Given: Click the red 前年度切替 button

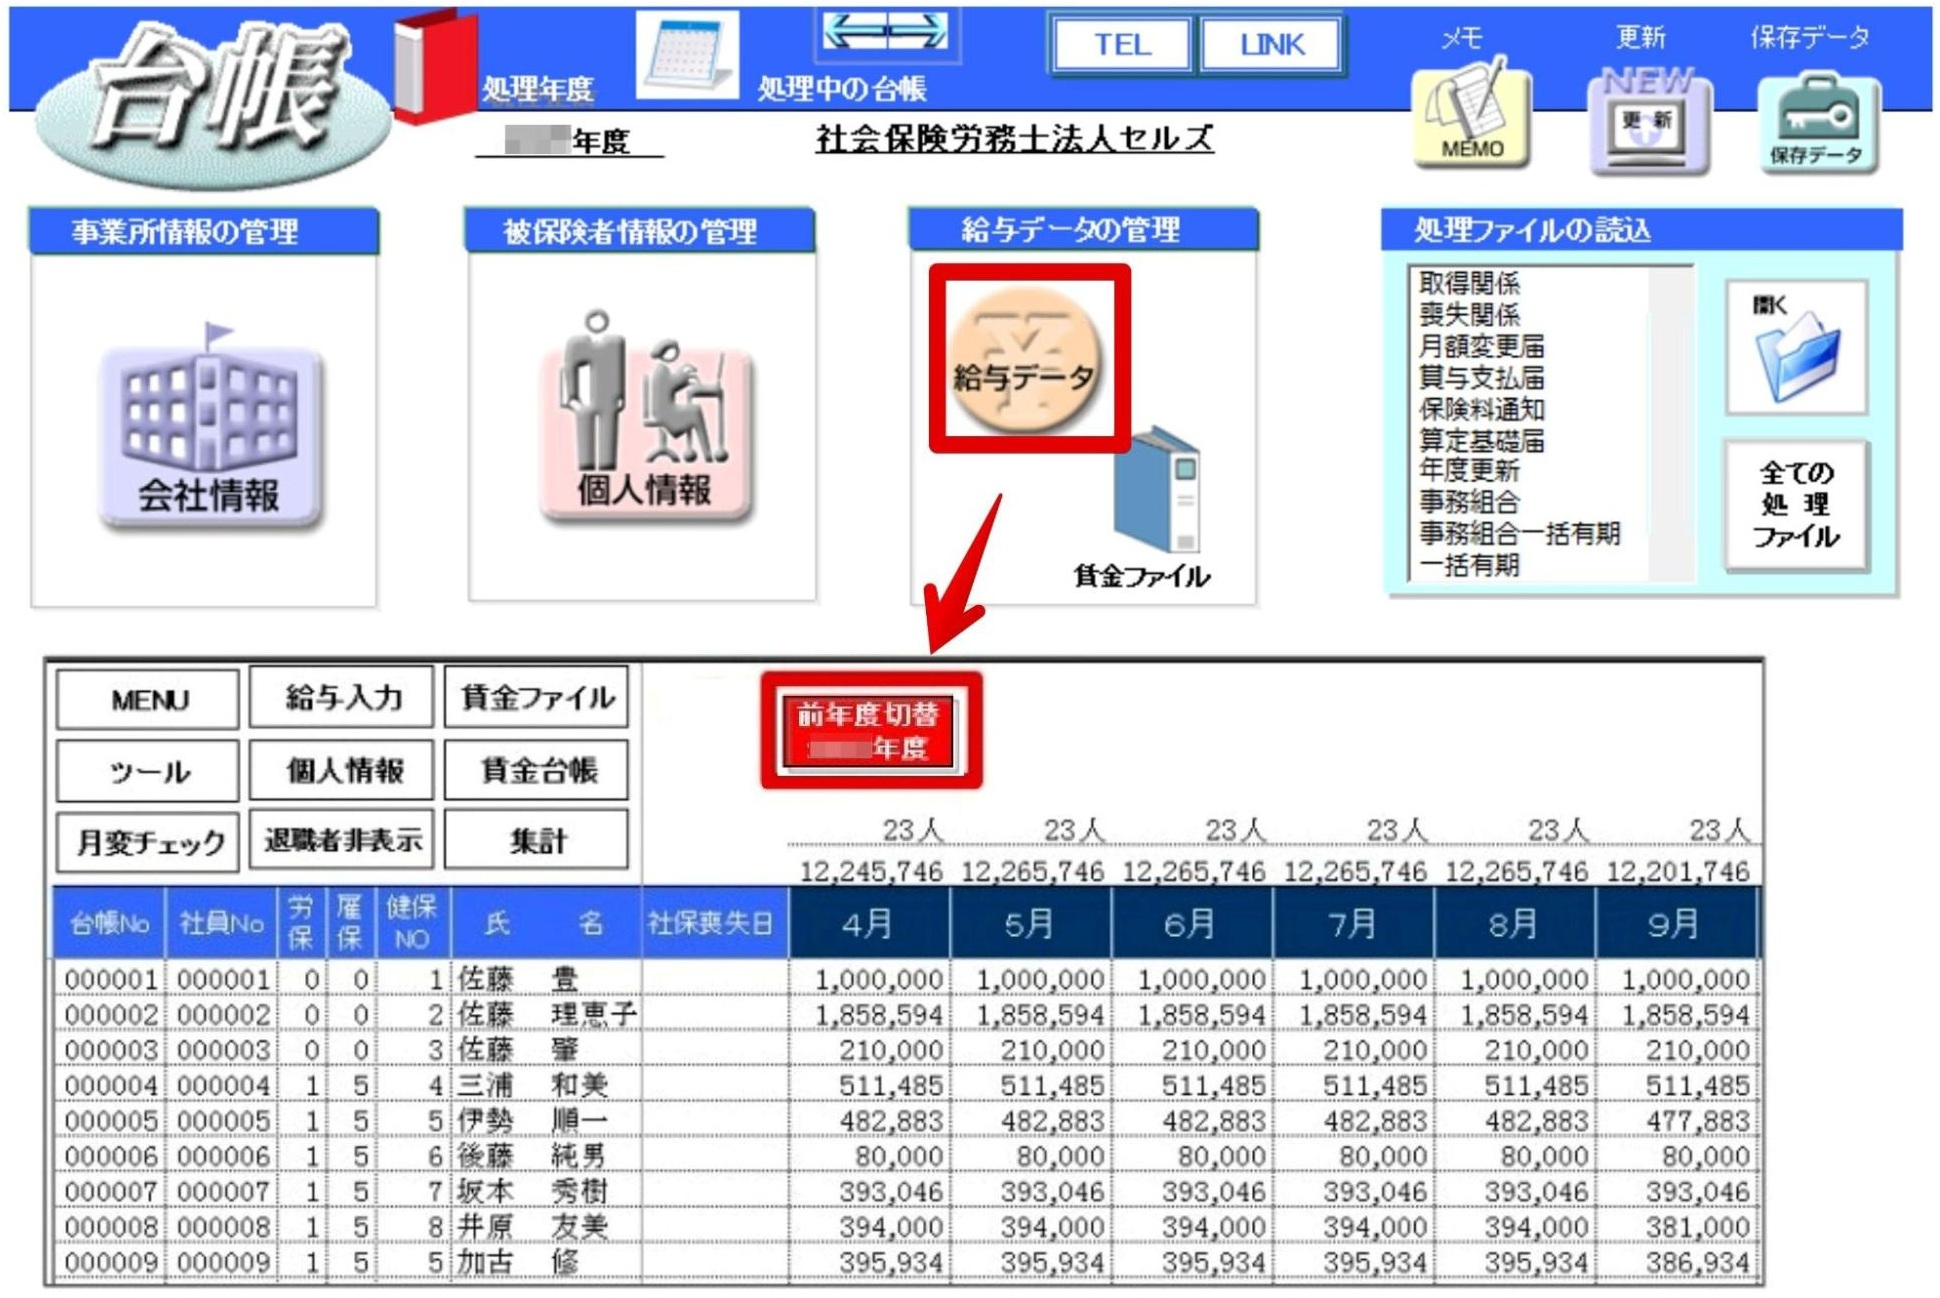Looking at the screenshot, I should coord(870,731).
